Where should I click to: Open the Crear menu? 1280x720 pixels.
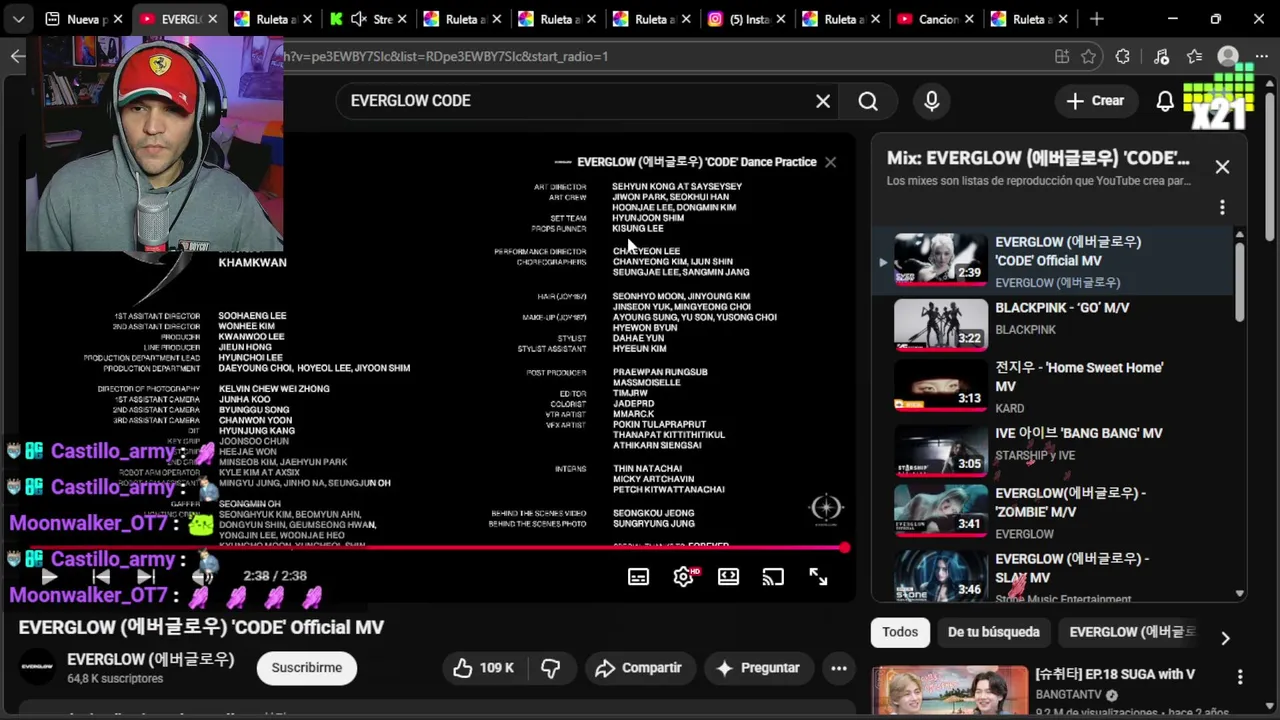pos(1095,101)
